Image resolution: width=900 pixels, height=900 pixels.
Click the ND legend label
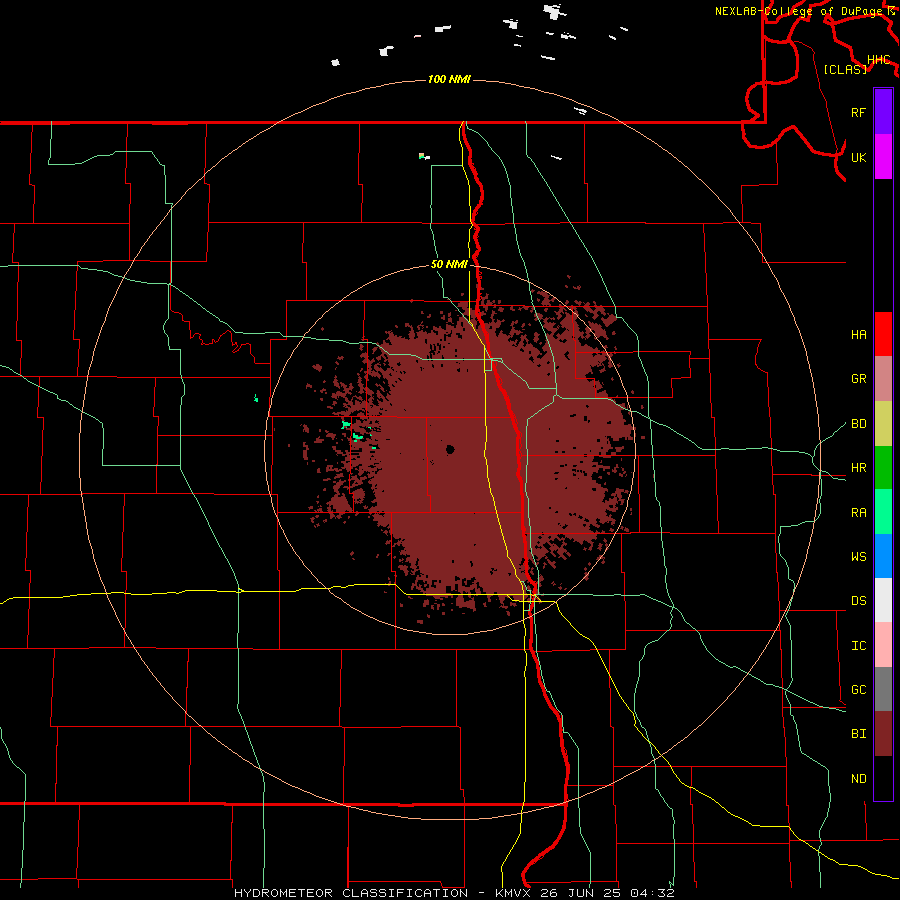coord(858,779)
